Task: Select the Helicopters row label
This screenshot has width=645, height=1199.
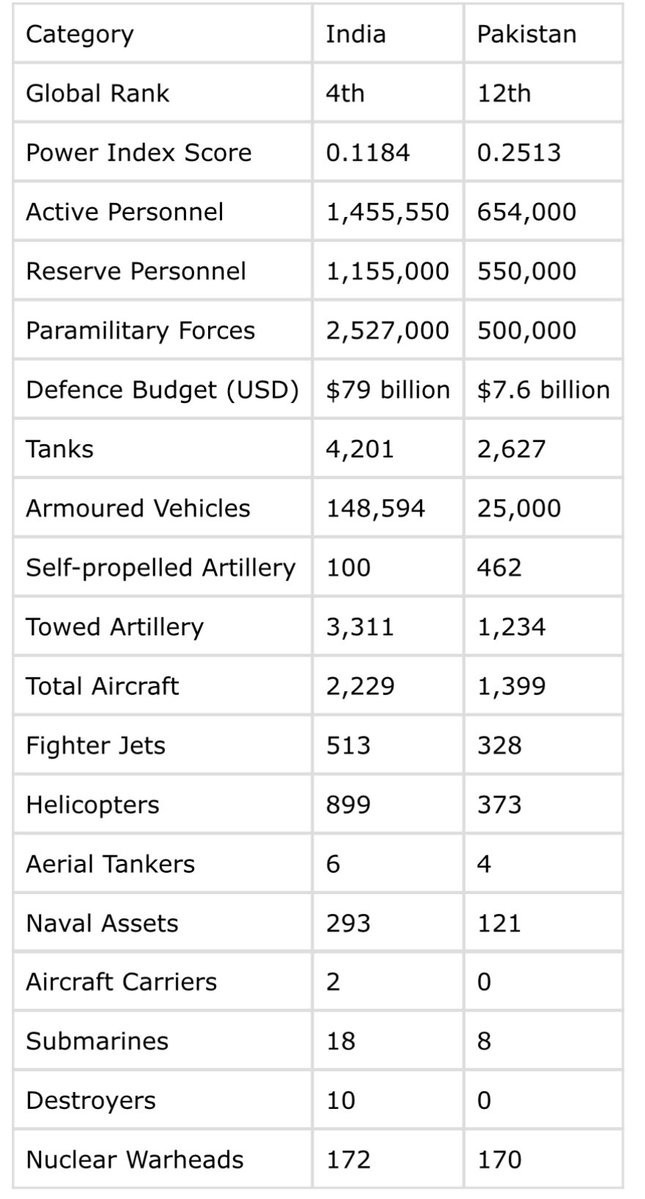Action: [x=92, y=805]
